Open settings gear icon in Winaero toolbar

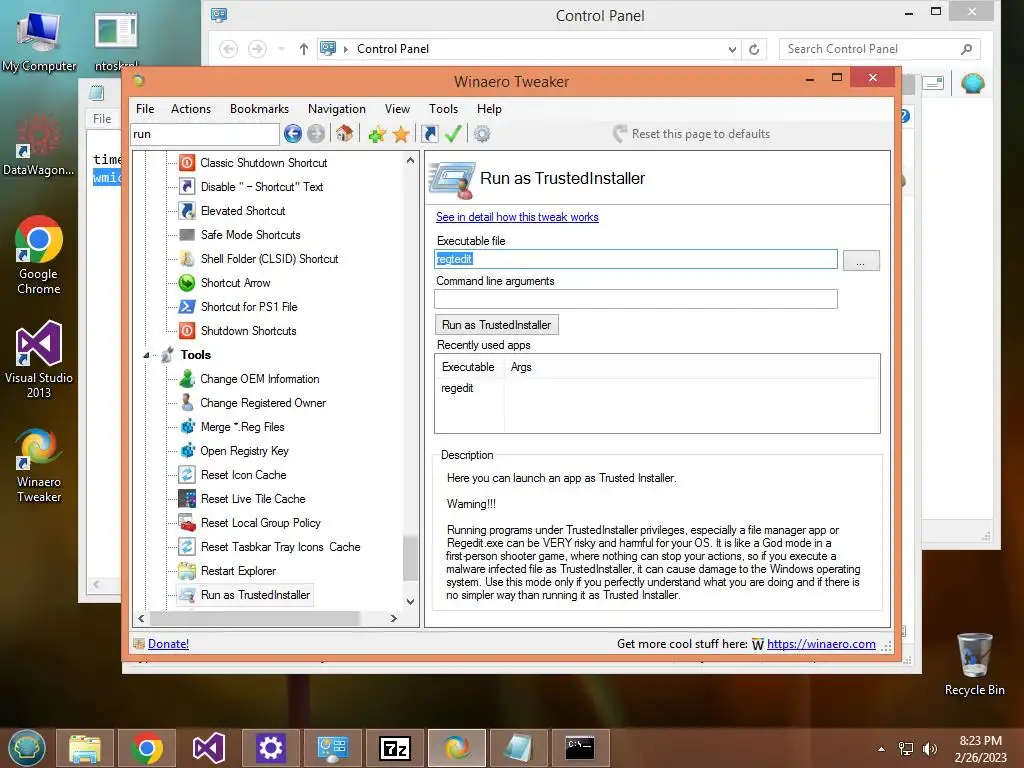(482, 134)
